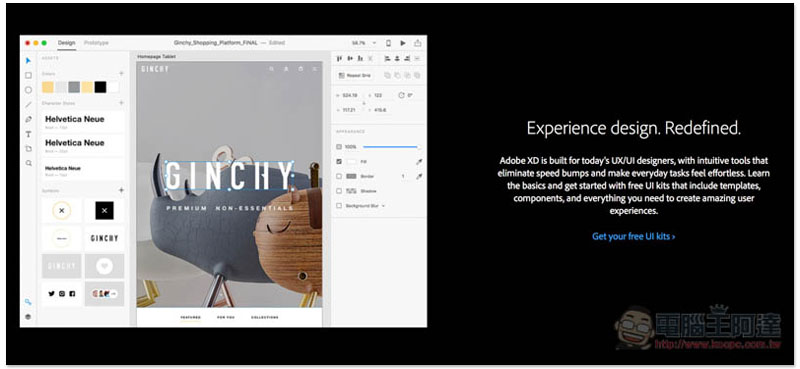
Task: Enable the Shadow checkbox
Action: (x=339, y=191)
